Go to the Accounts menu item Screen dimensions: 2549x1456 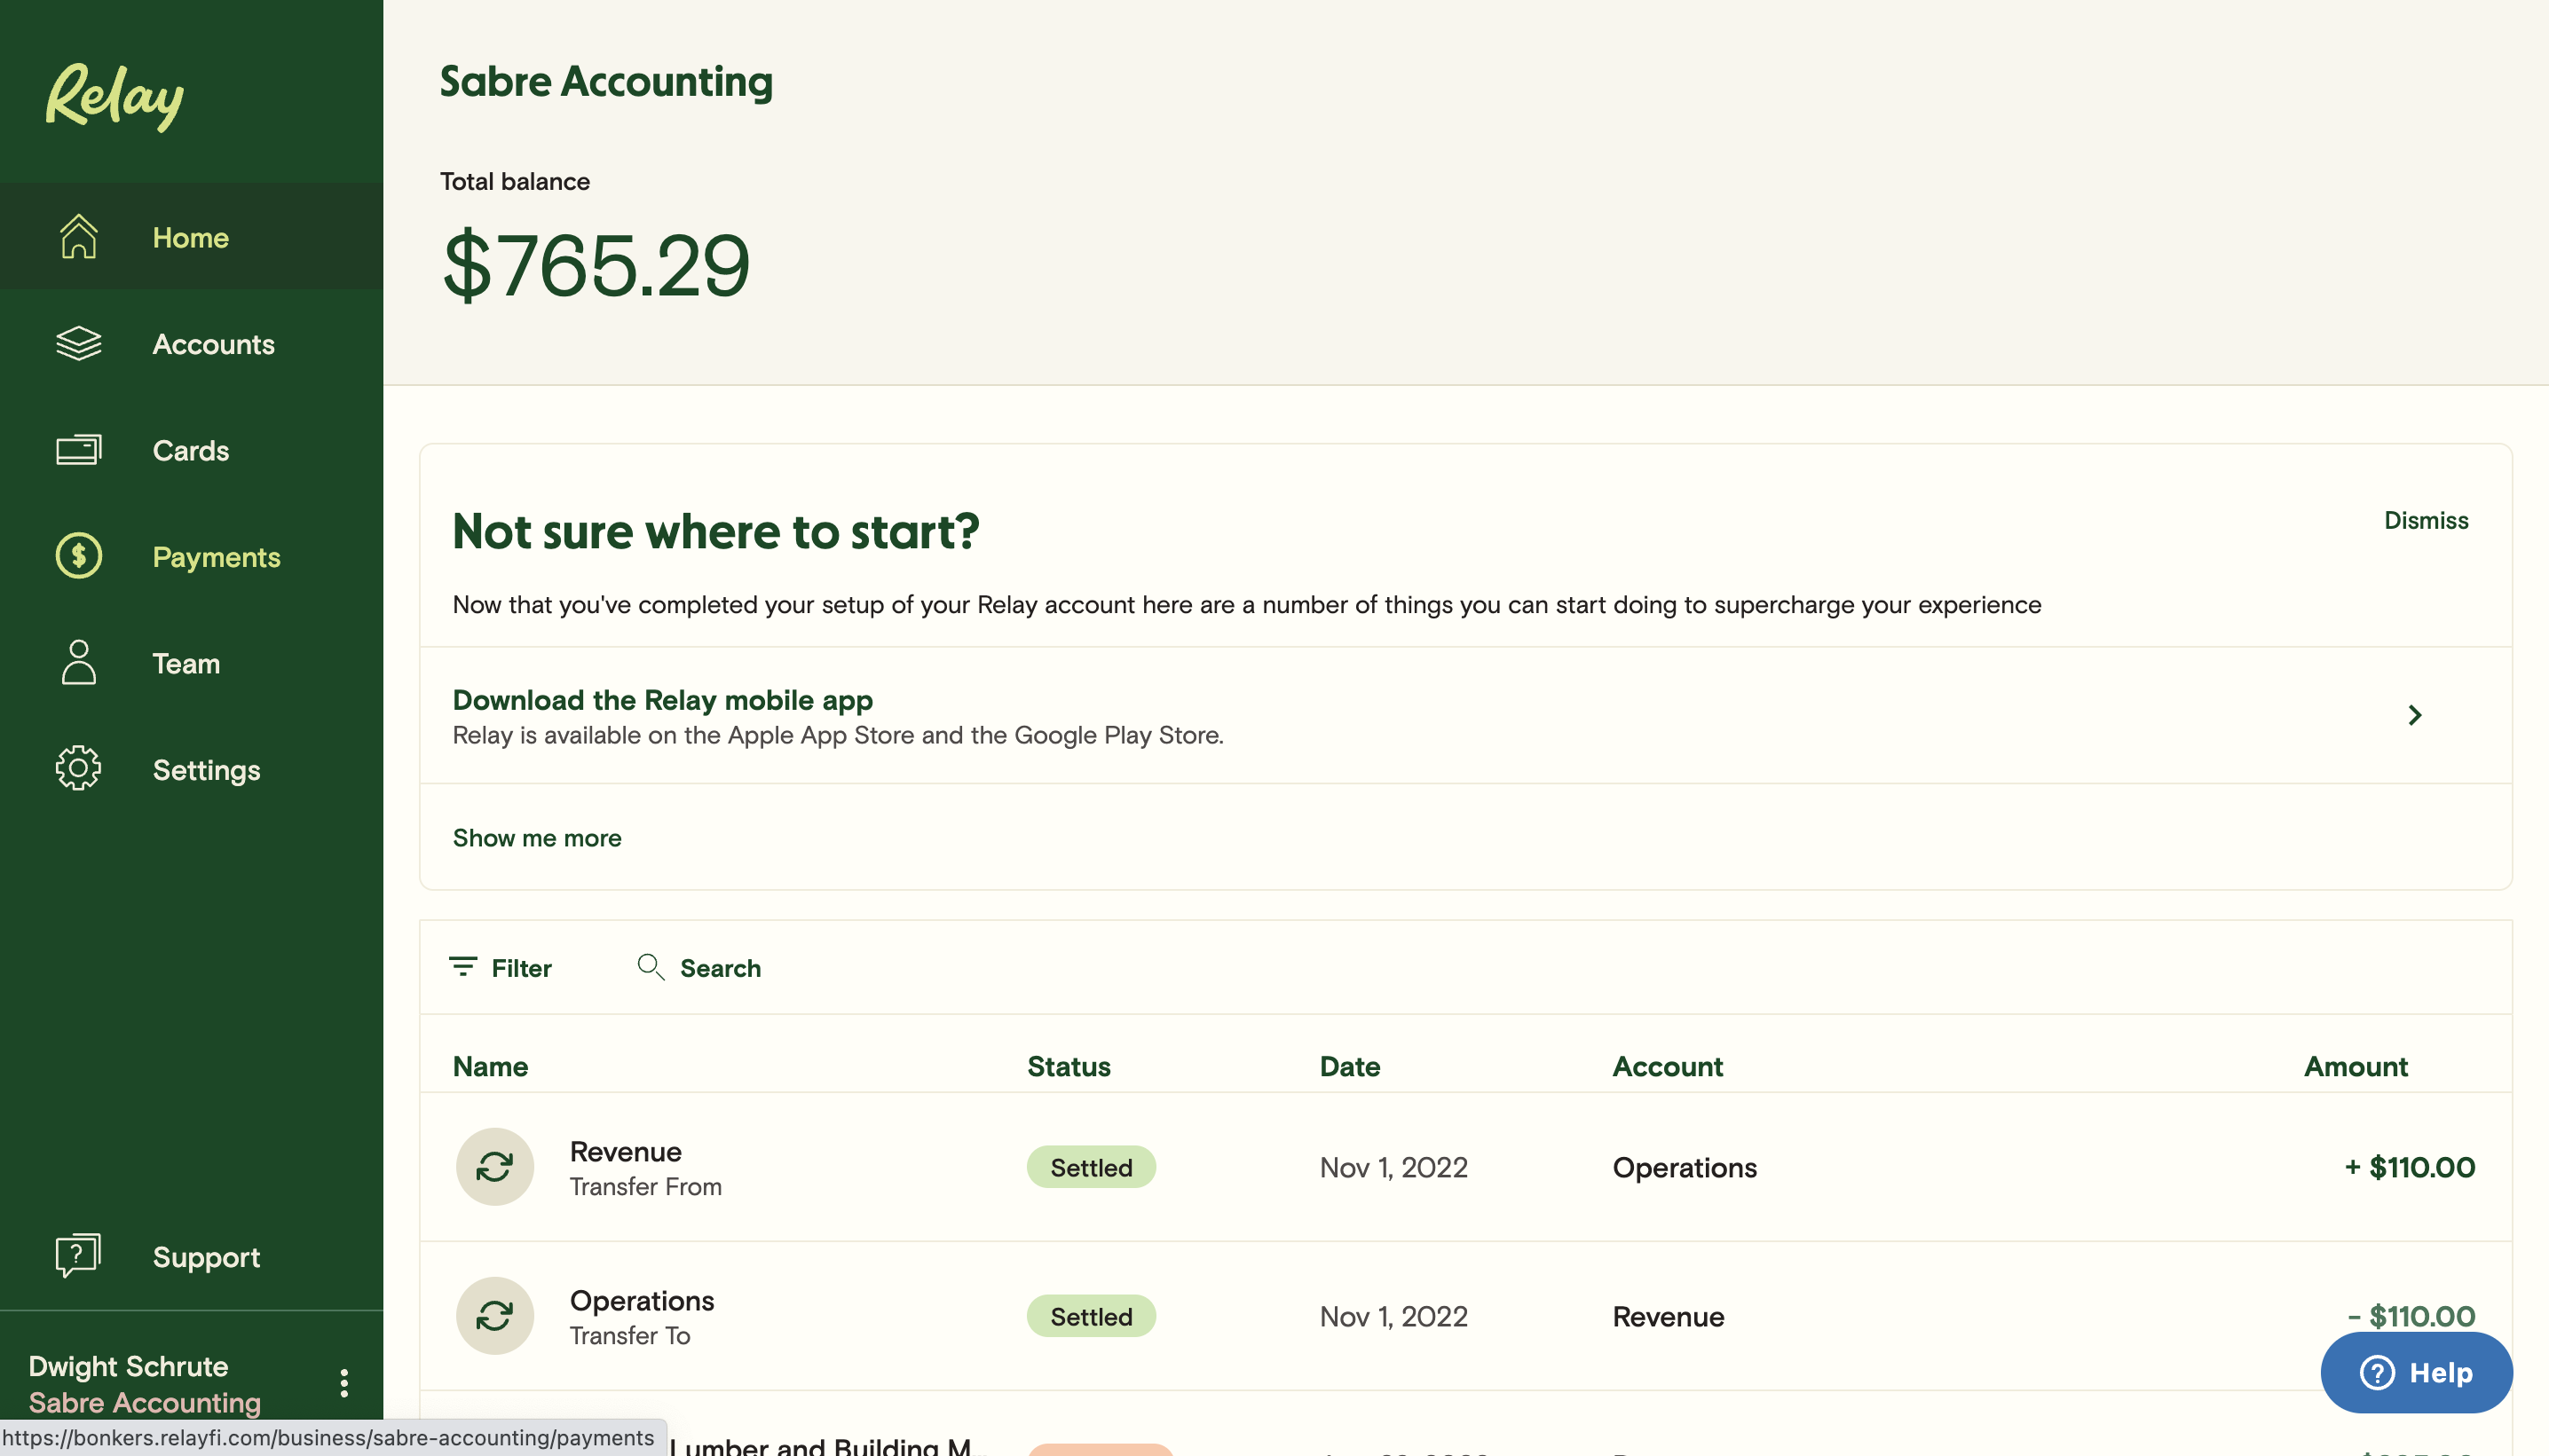213,344
